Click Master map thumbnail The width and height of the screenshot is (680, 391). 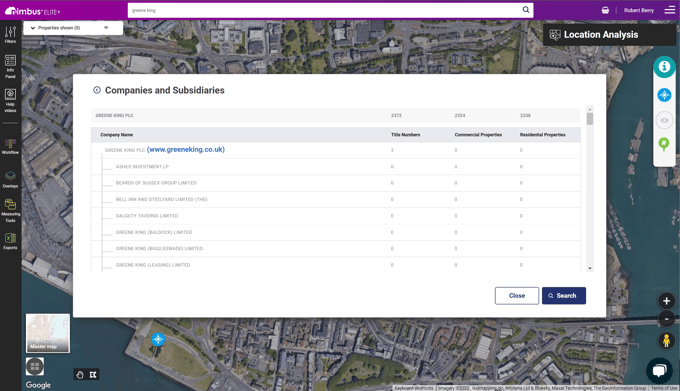click(48, 333)
